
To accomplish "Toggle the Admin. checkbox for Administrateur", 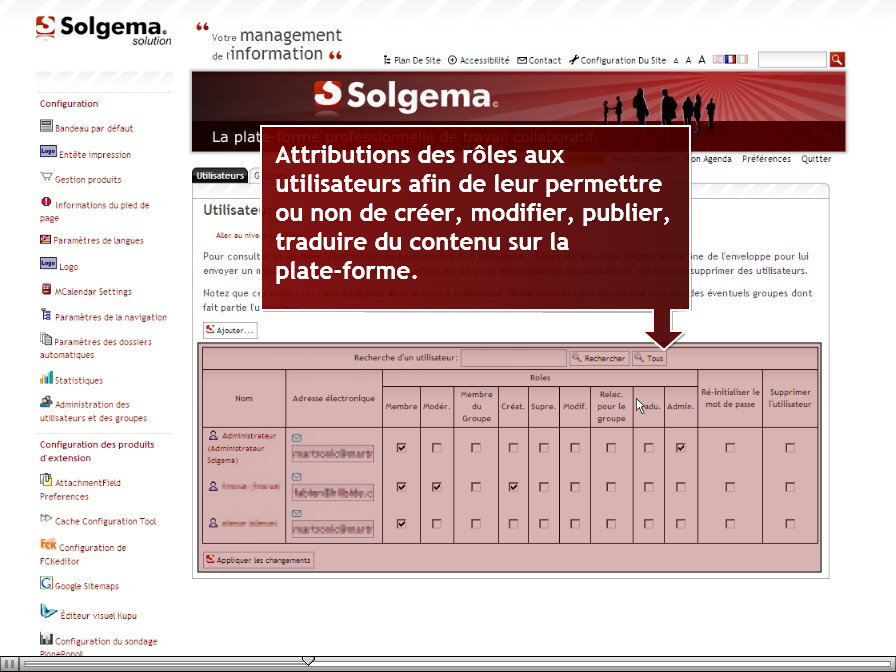I will tap(681, 447).
